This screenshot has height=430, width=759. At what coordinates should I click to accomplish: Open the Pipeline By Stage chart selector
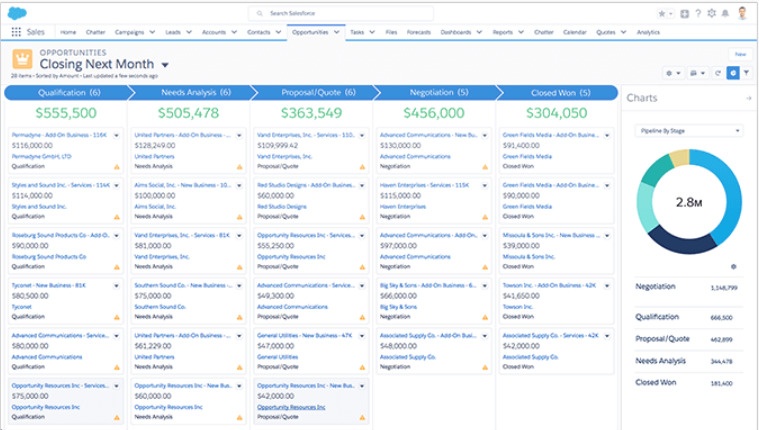coord(689,131)
